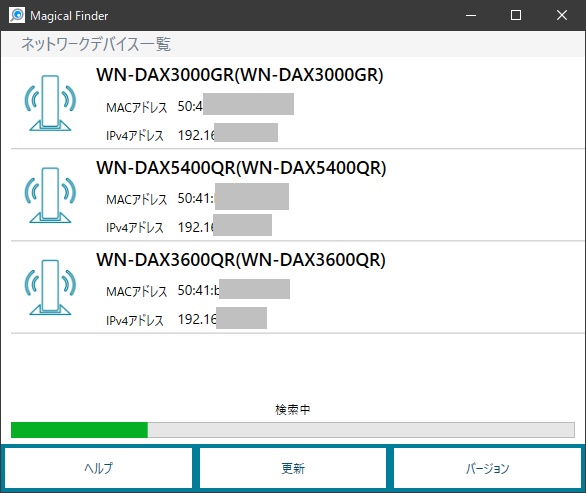The height and width of the screenshot is (493, 586).
Task: Click the WN-DAX3000GR MAC address value
Action: (235, 105)
